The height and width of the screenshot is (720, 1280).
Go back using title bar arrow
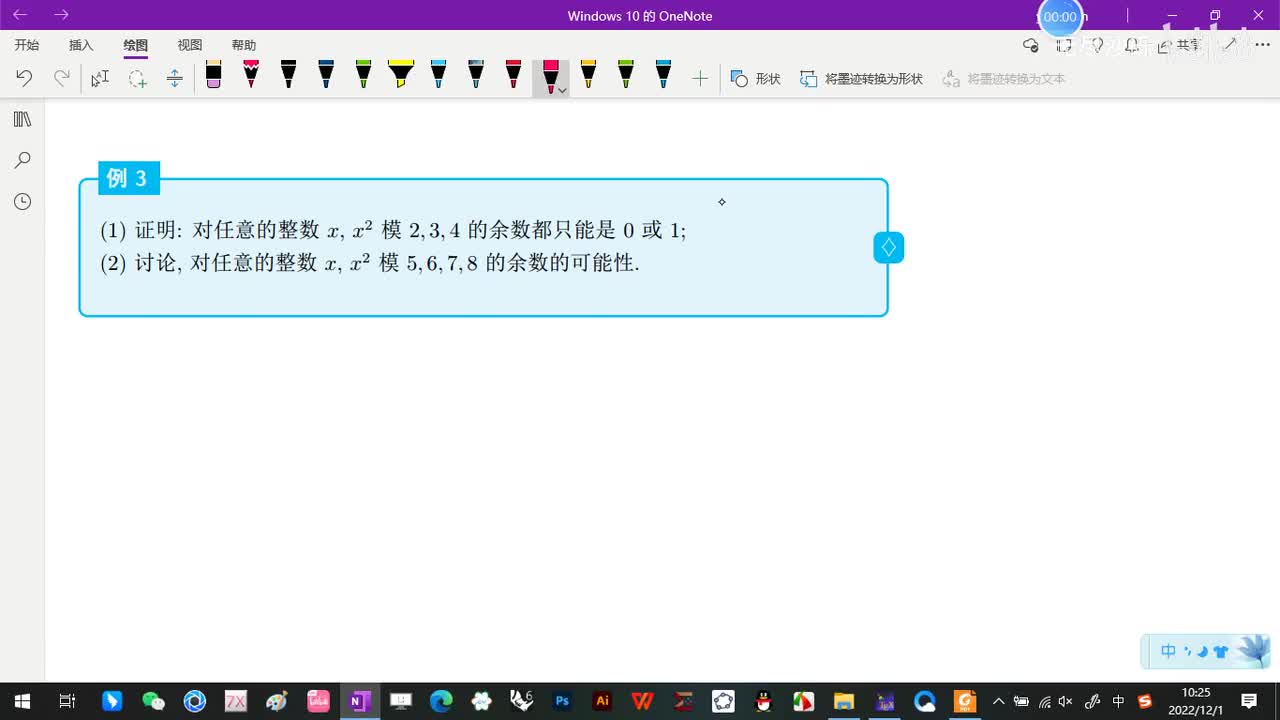20,15
